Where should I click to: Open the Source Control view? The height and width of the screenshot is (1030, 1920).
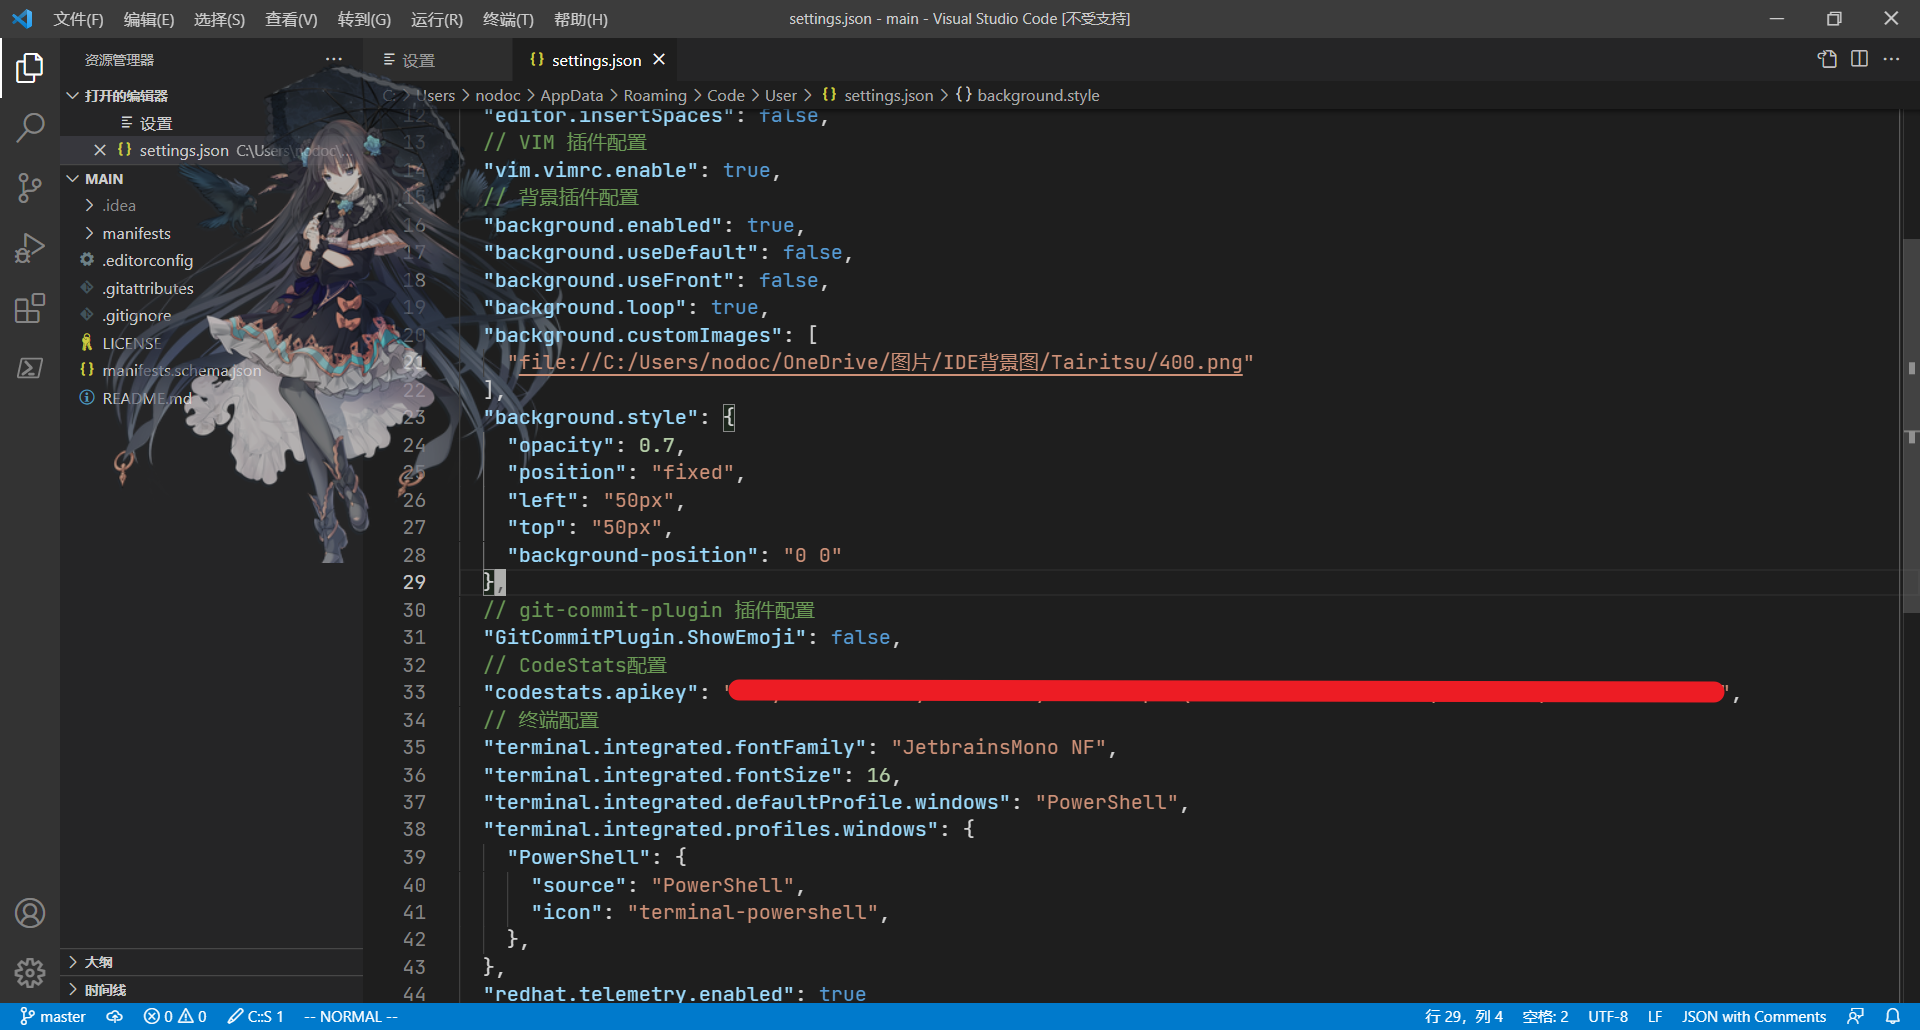(x=29, y=188)
